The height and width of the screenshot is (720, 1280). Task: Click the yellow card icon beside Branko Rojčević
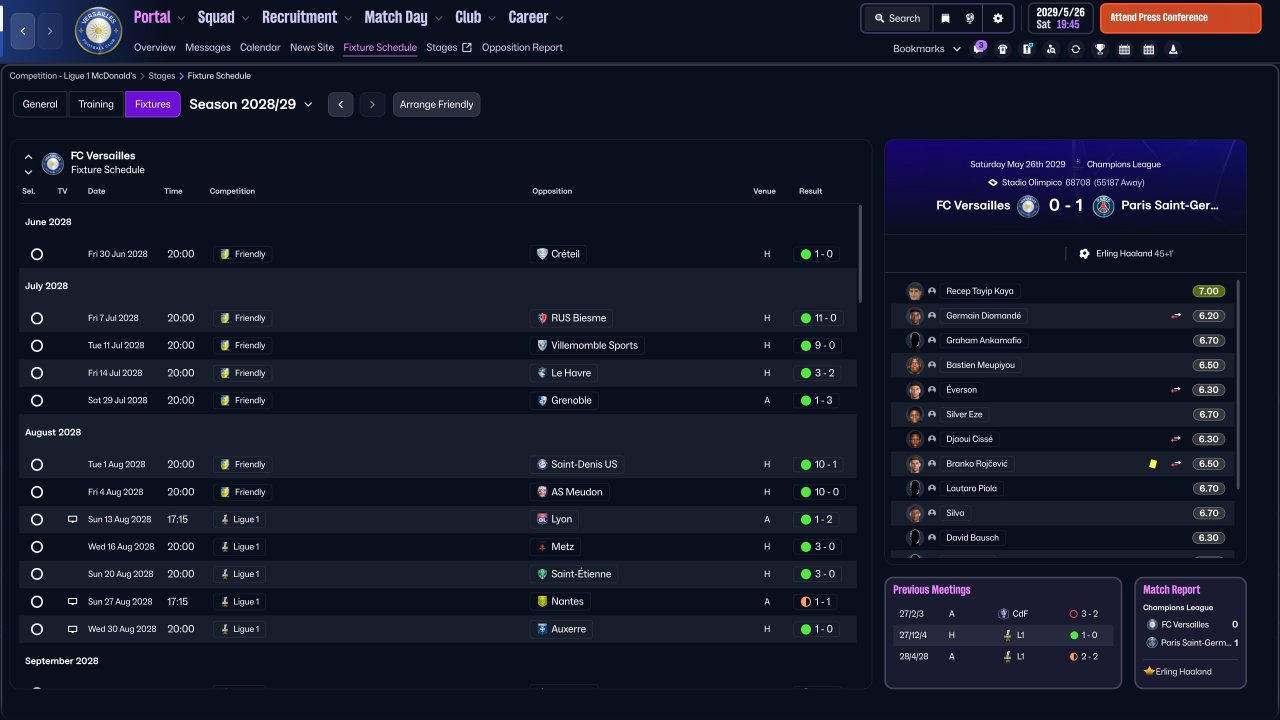click(x=1153, y=464)
